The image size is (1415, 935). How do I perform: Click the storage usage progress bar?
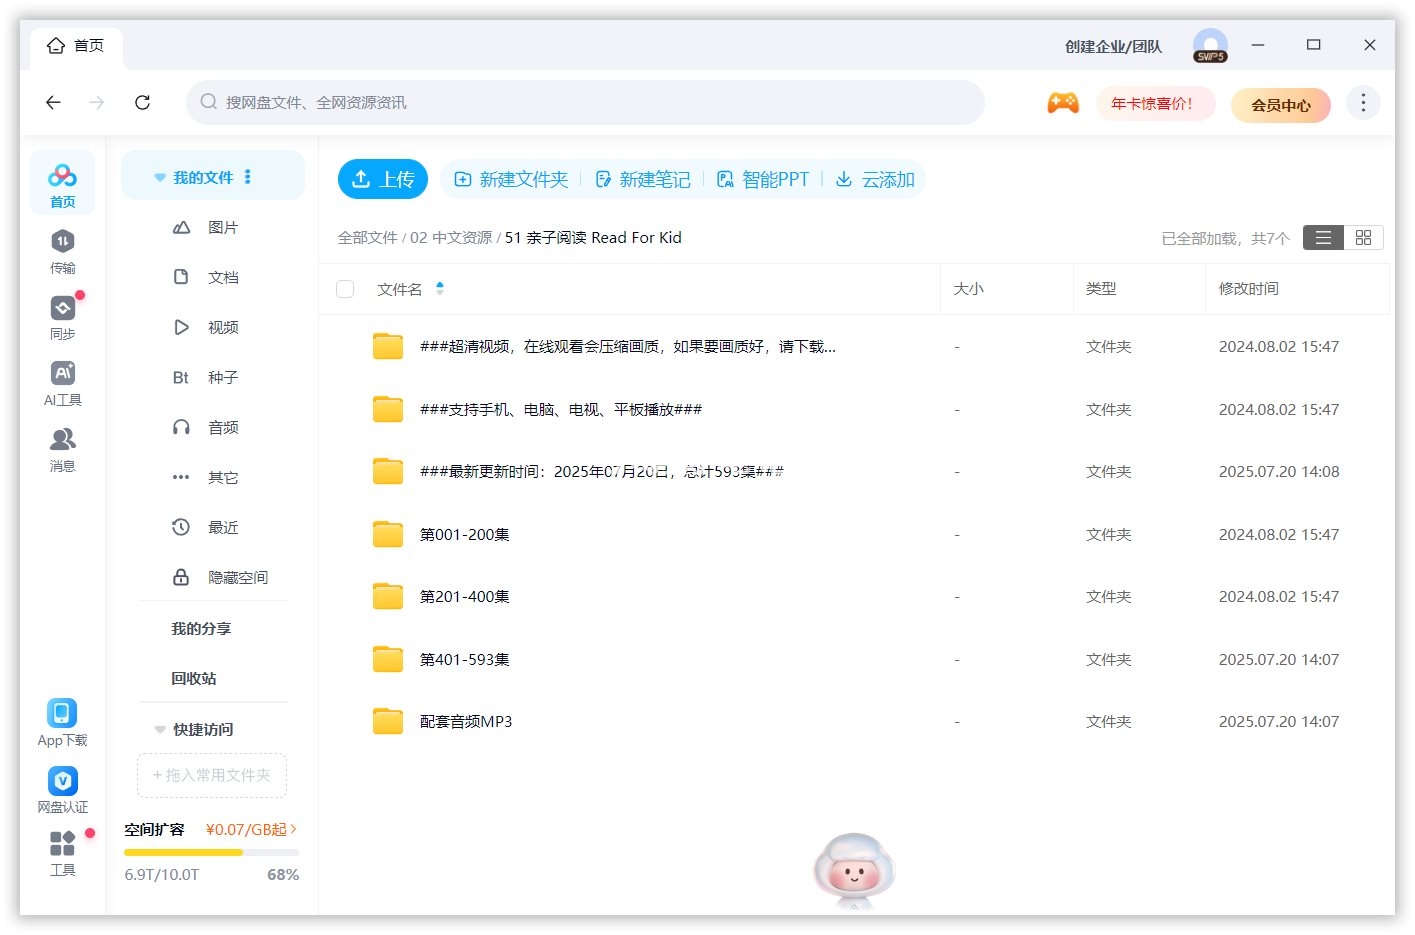pos(211,852)
